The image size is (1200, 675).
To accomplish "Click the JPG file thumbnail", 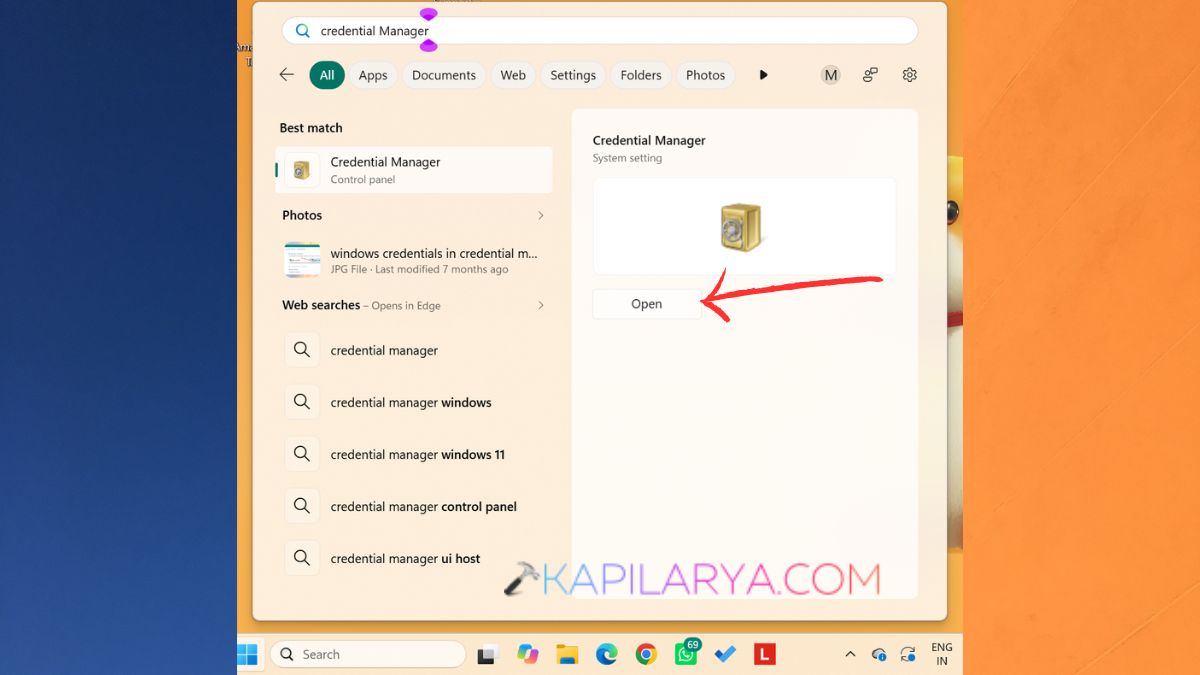I will tap(302, 260).
